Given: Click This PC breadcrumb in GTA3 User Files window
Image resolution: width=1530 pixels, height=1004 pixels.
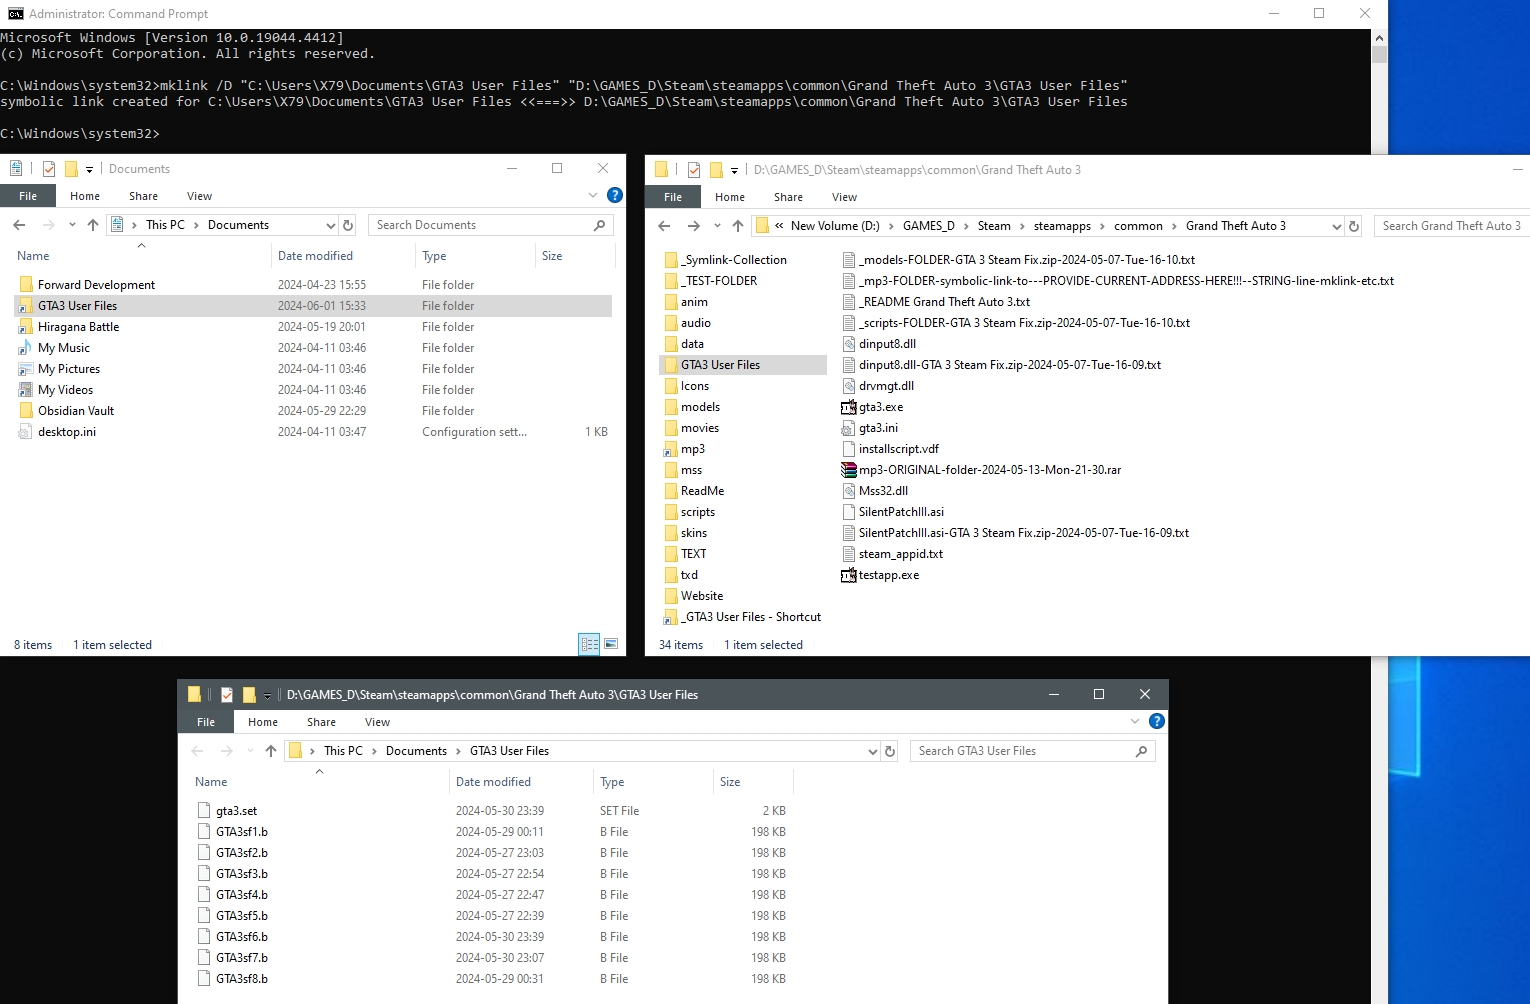Looking at the screenshot, I should pos(343,751).
